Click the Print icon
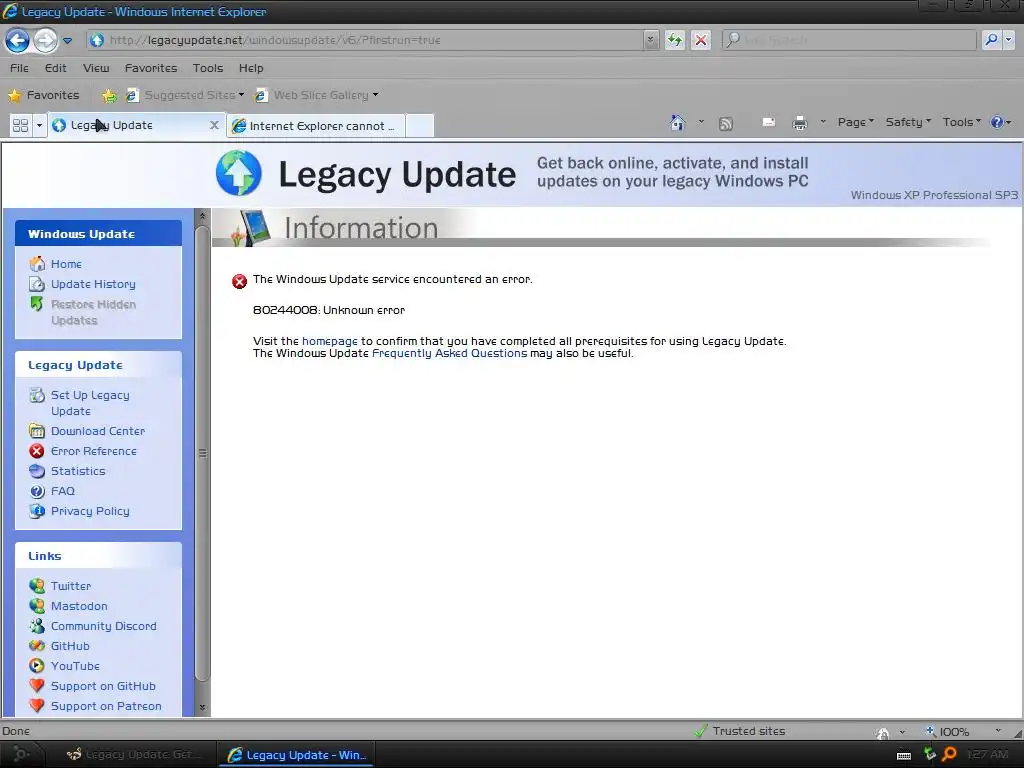The width and height of the screenshot is (1024, 768). pos(799,123)
